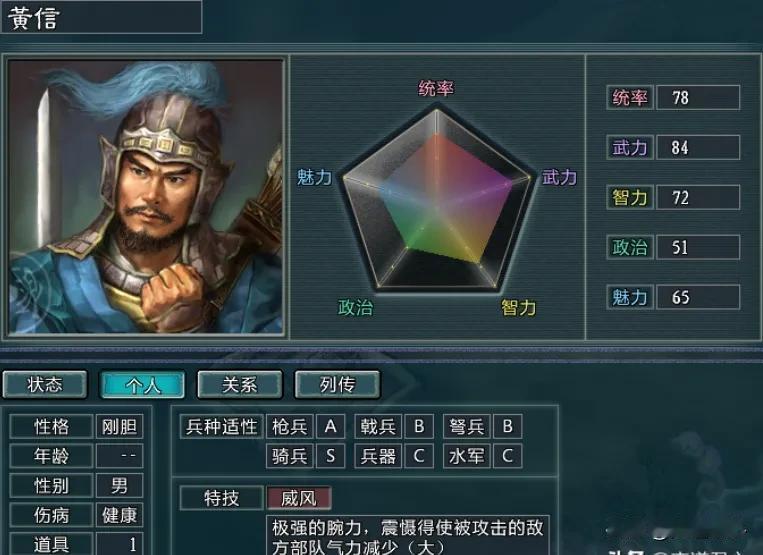The image size is (763, 555).
Task: Click the 性格 value 刚胆
Action: point(119,427)
